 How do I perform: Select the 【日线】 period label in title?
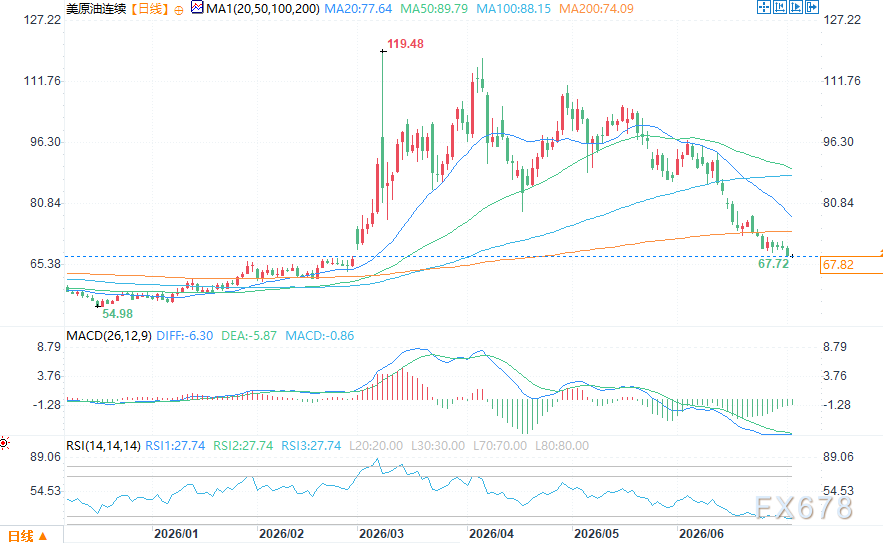tap(149, 9)
